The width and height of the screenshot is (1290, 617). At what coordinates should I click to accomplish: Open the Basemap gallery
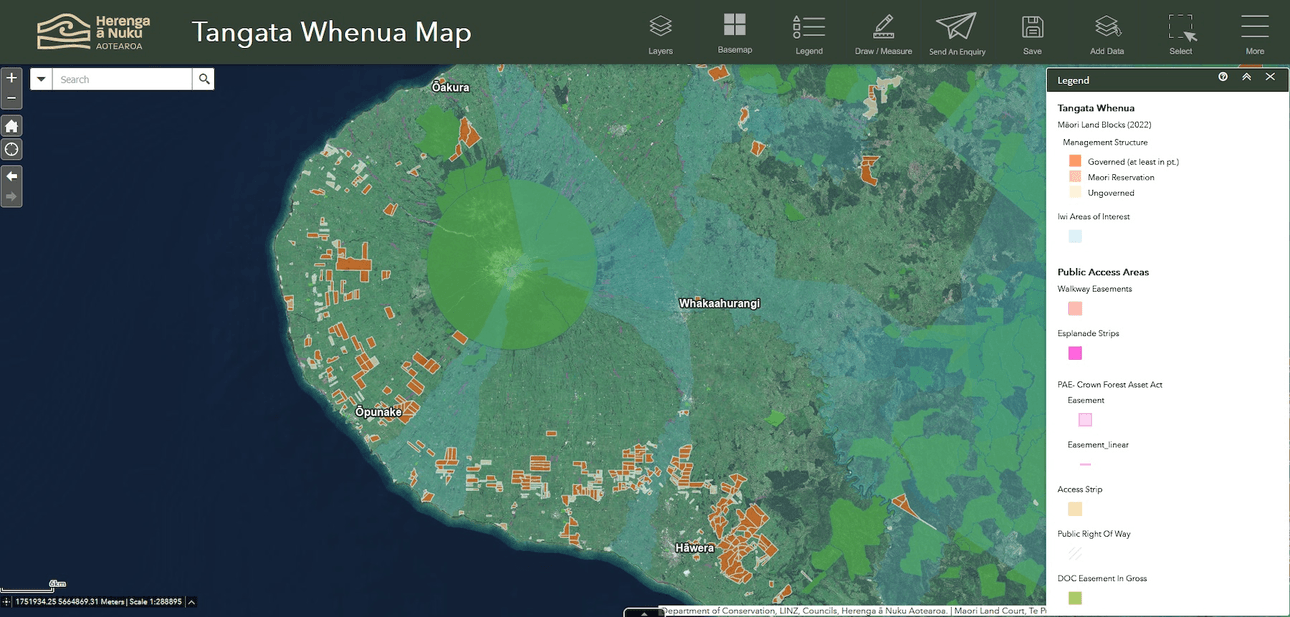[734, 32]
